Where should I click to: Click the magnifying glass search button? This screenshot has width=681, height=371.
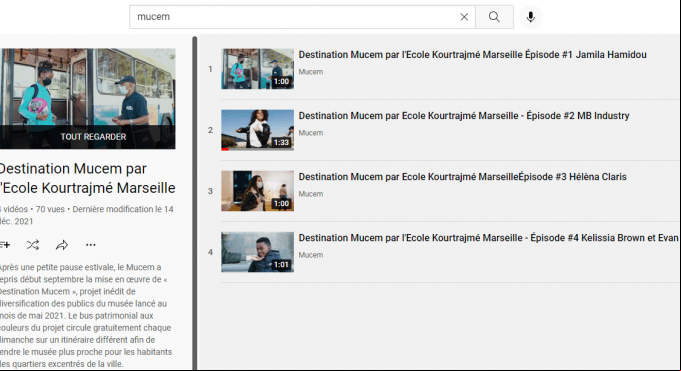coord(494,17)
